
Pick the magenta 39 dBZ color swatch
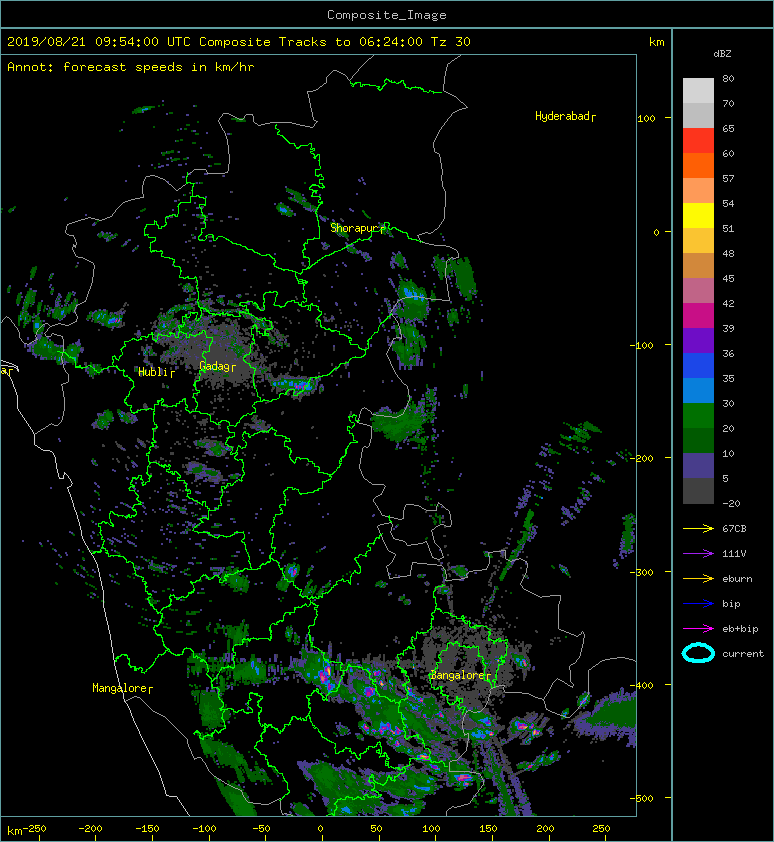[698, 316]
